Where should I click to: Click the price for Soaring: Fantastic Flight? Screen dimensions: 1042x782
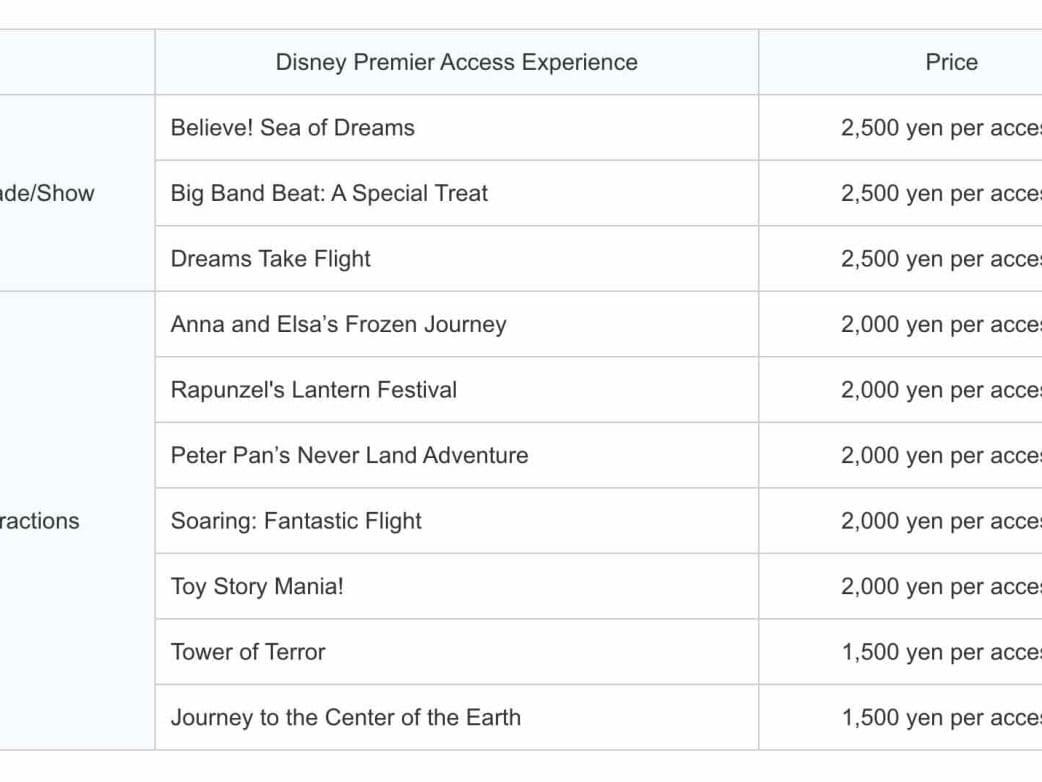[940, 521]
